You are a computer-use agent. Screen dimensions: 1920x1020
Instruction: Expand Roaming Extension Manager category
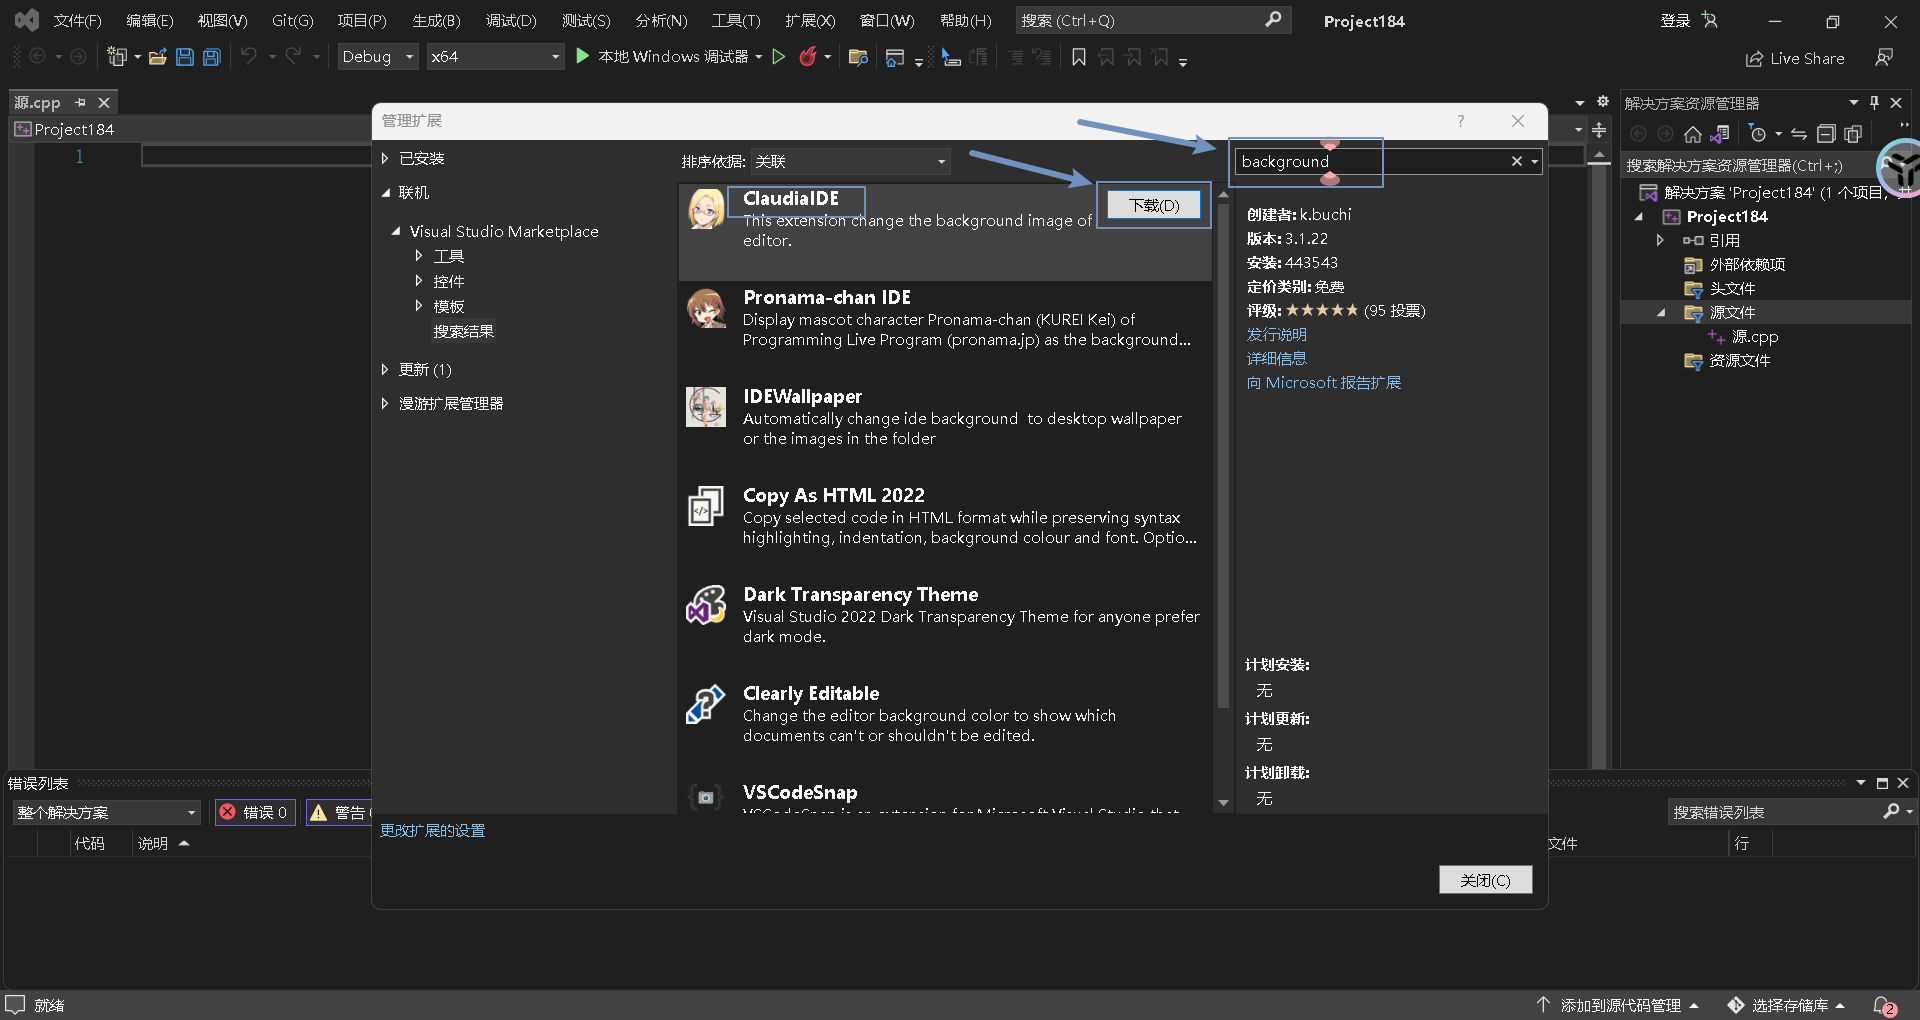pyautogui.click(x=385, y=403)
